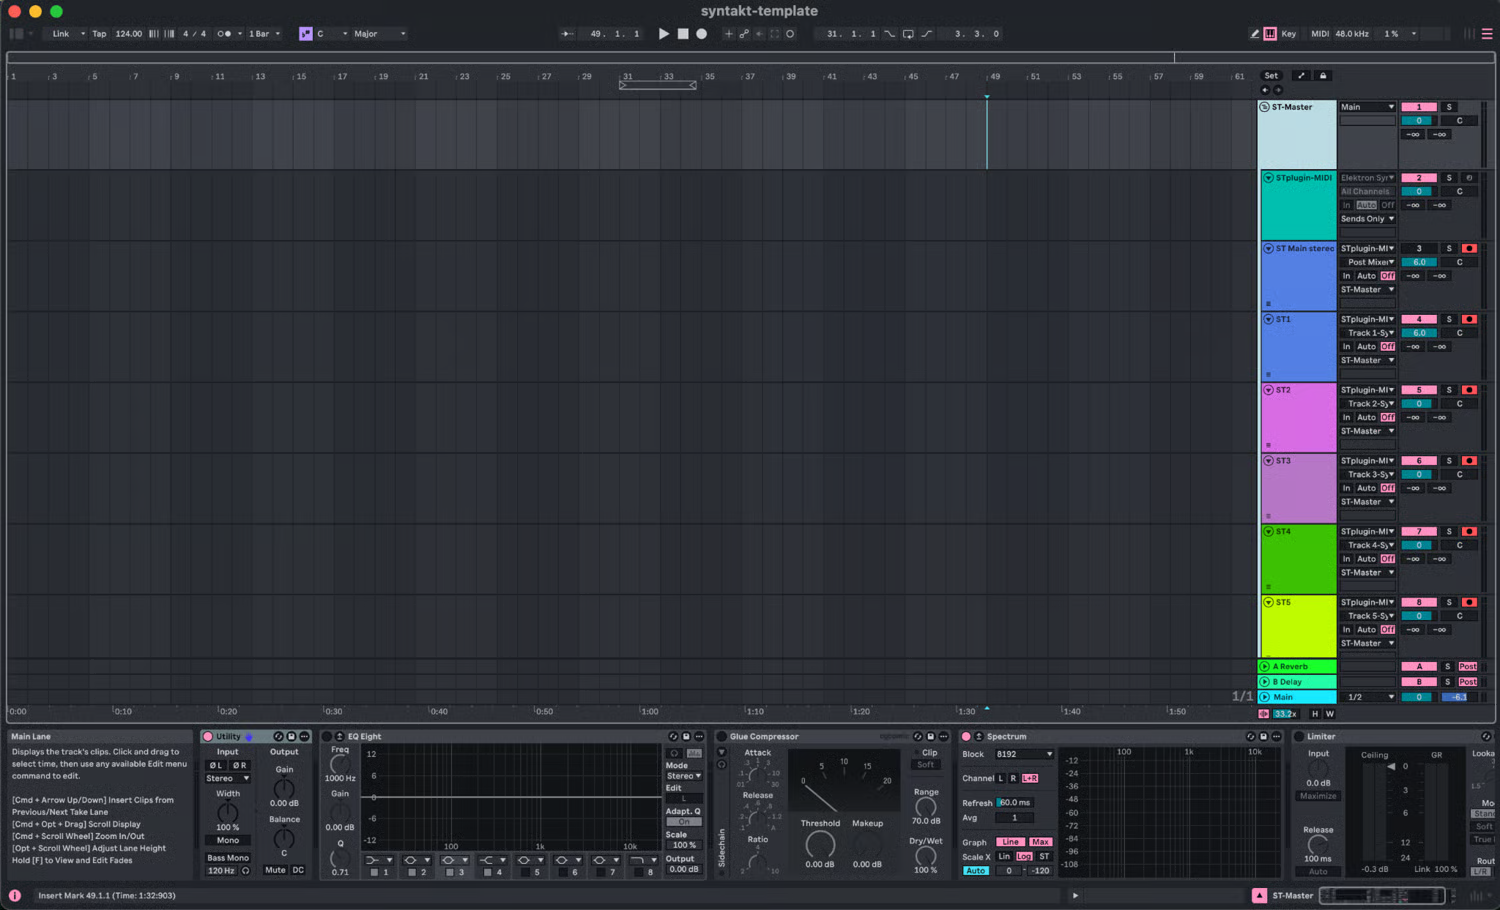
Task: Collapse the ST3 track with its fold arrow
Action: [x=1268, y=461]
